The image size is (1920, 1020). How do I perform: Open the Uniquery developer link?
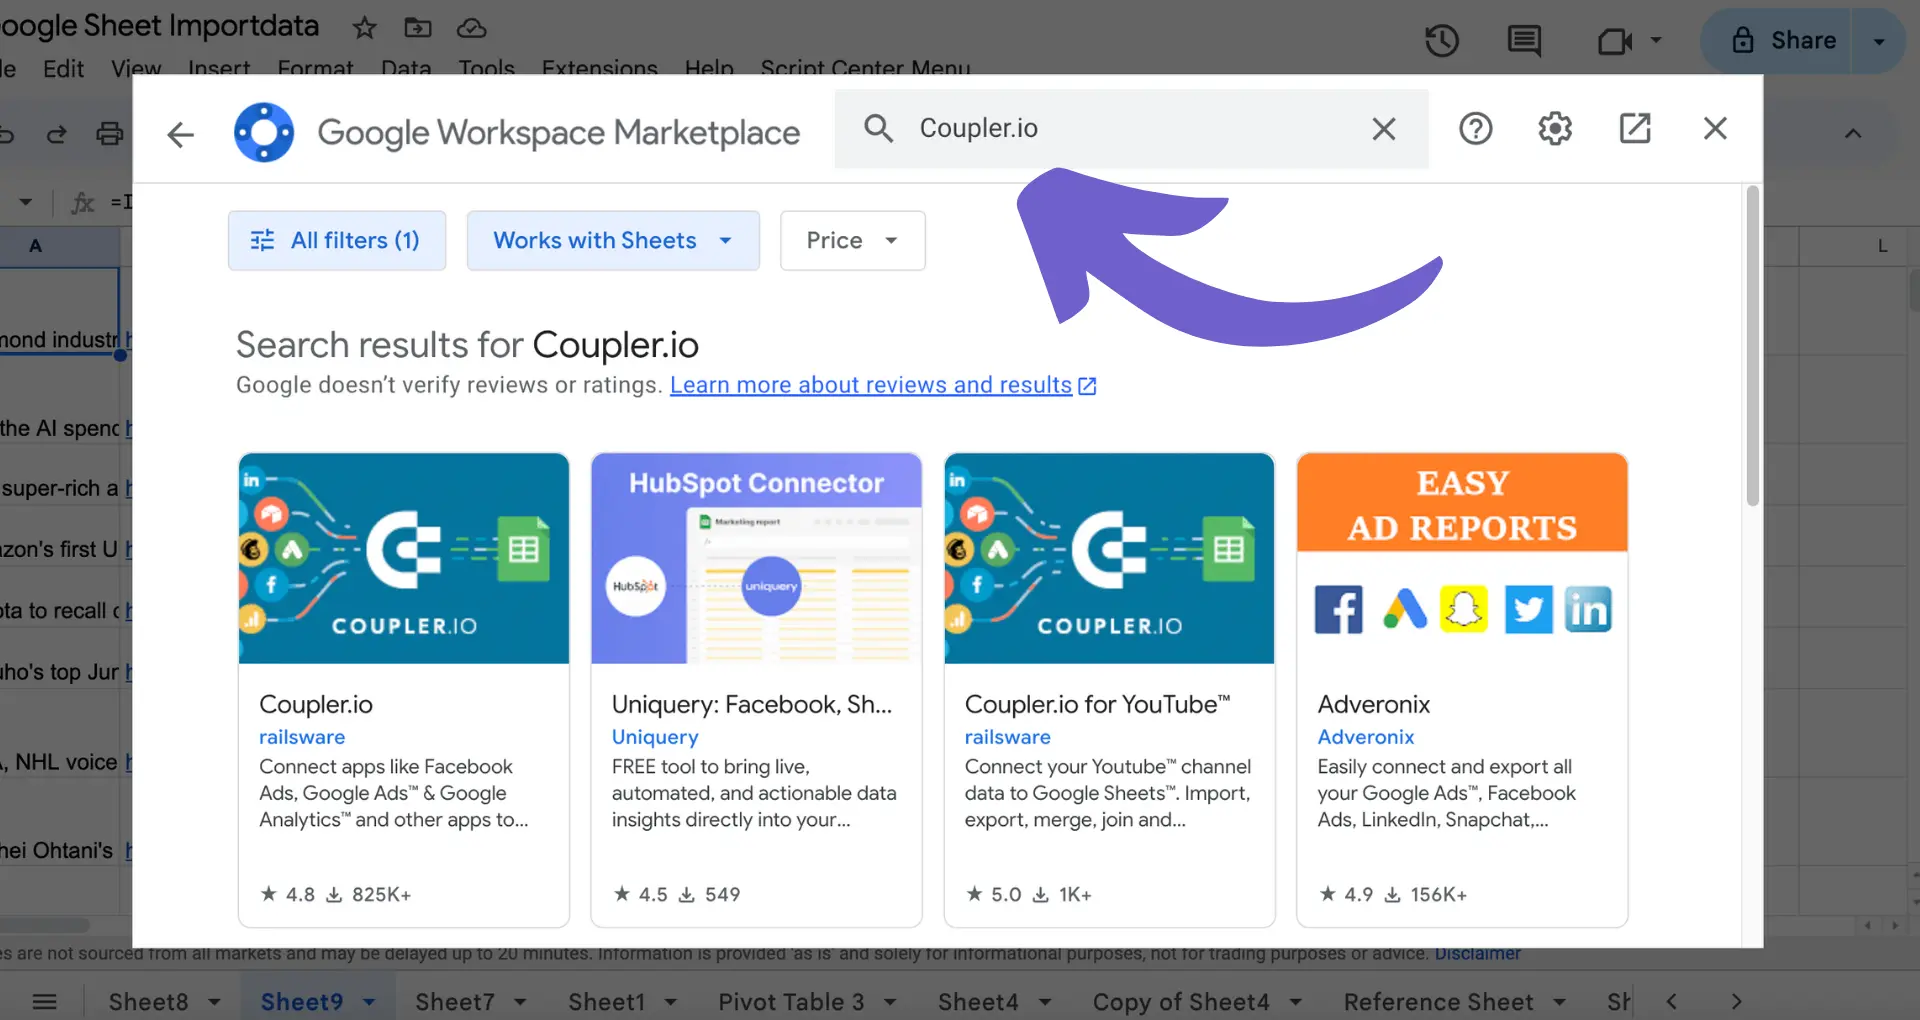[x=655, y=737]
